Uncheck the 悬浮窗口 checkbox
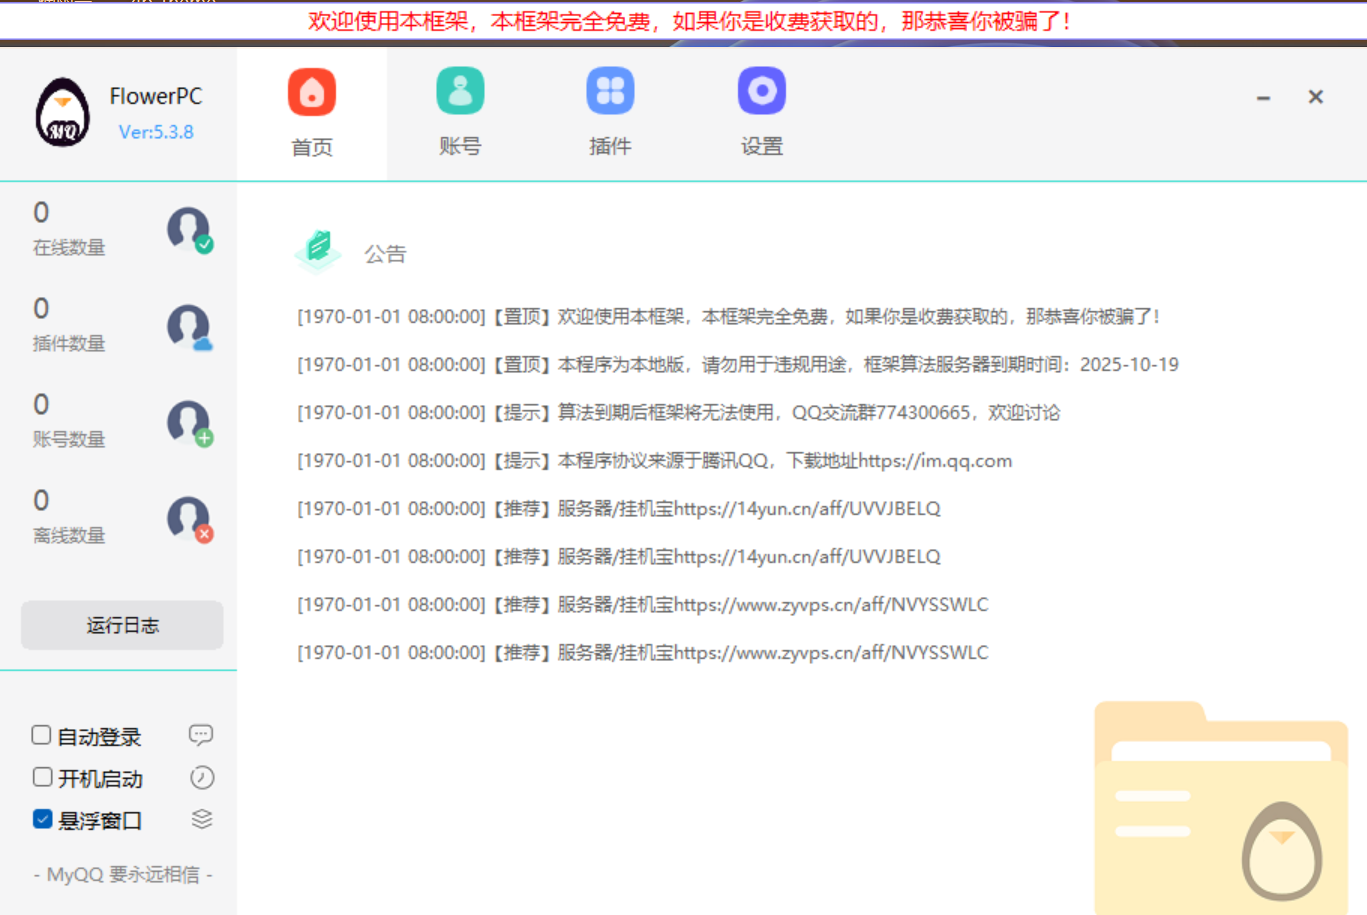This screenshot has height=915, width=1367. (x=42, y=819)
